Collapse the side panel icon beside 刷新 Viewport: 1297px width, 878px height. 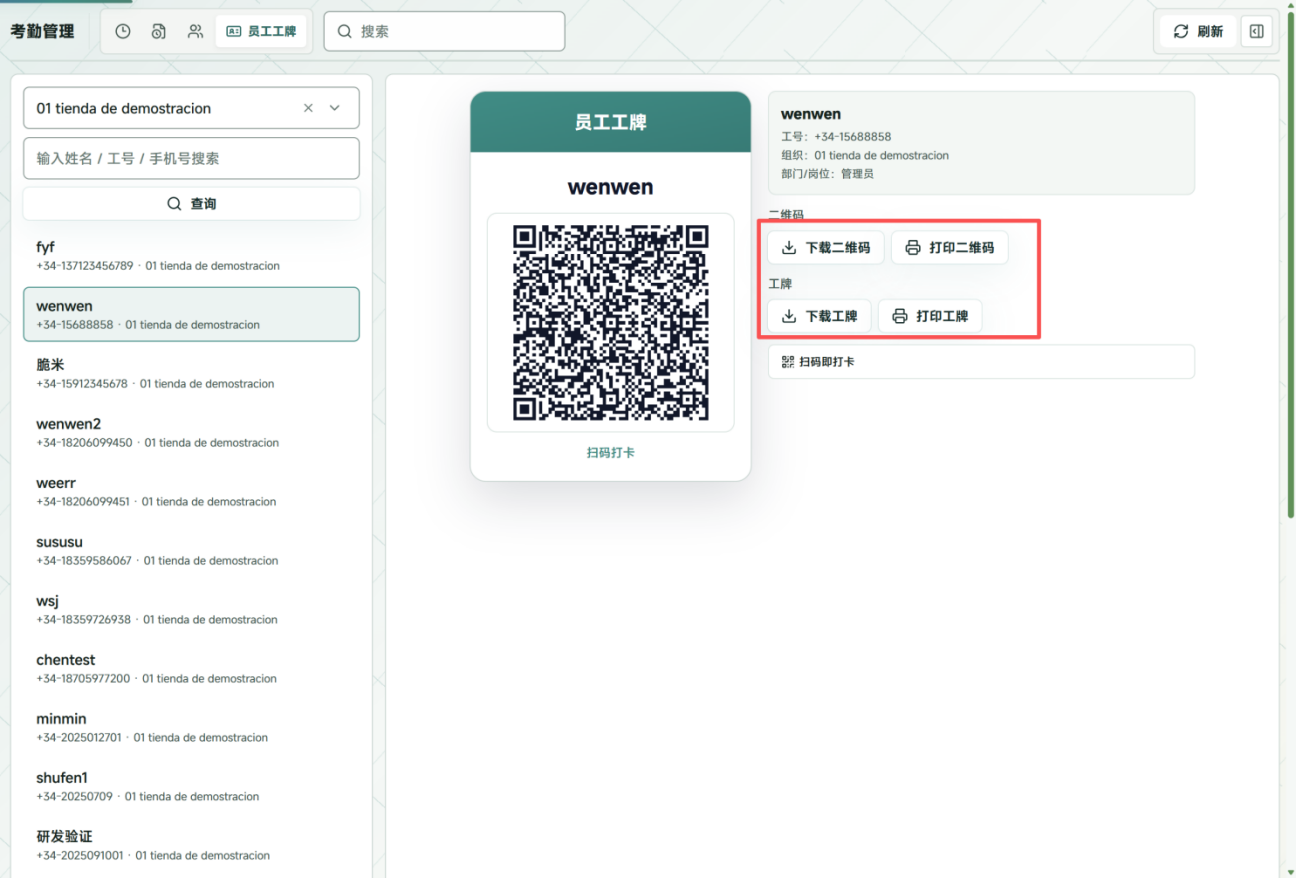point(1257,31)
